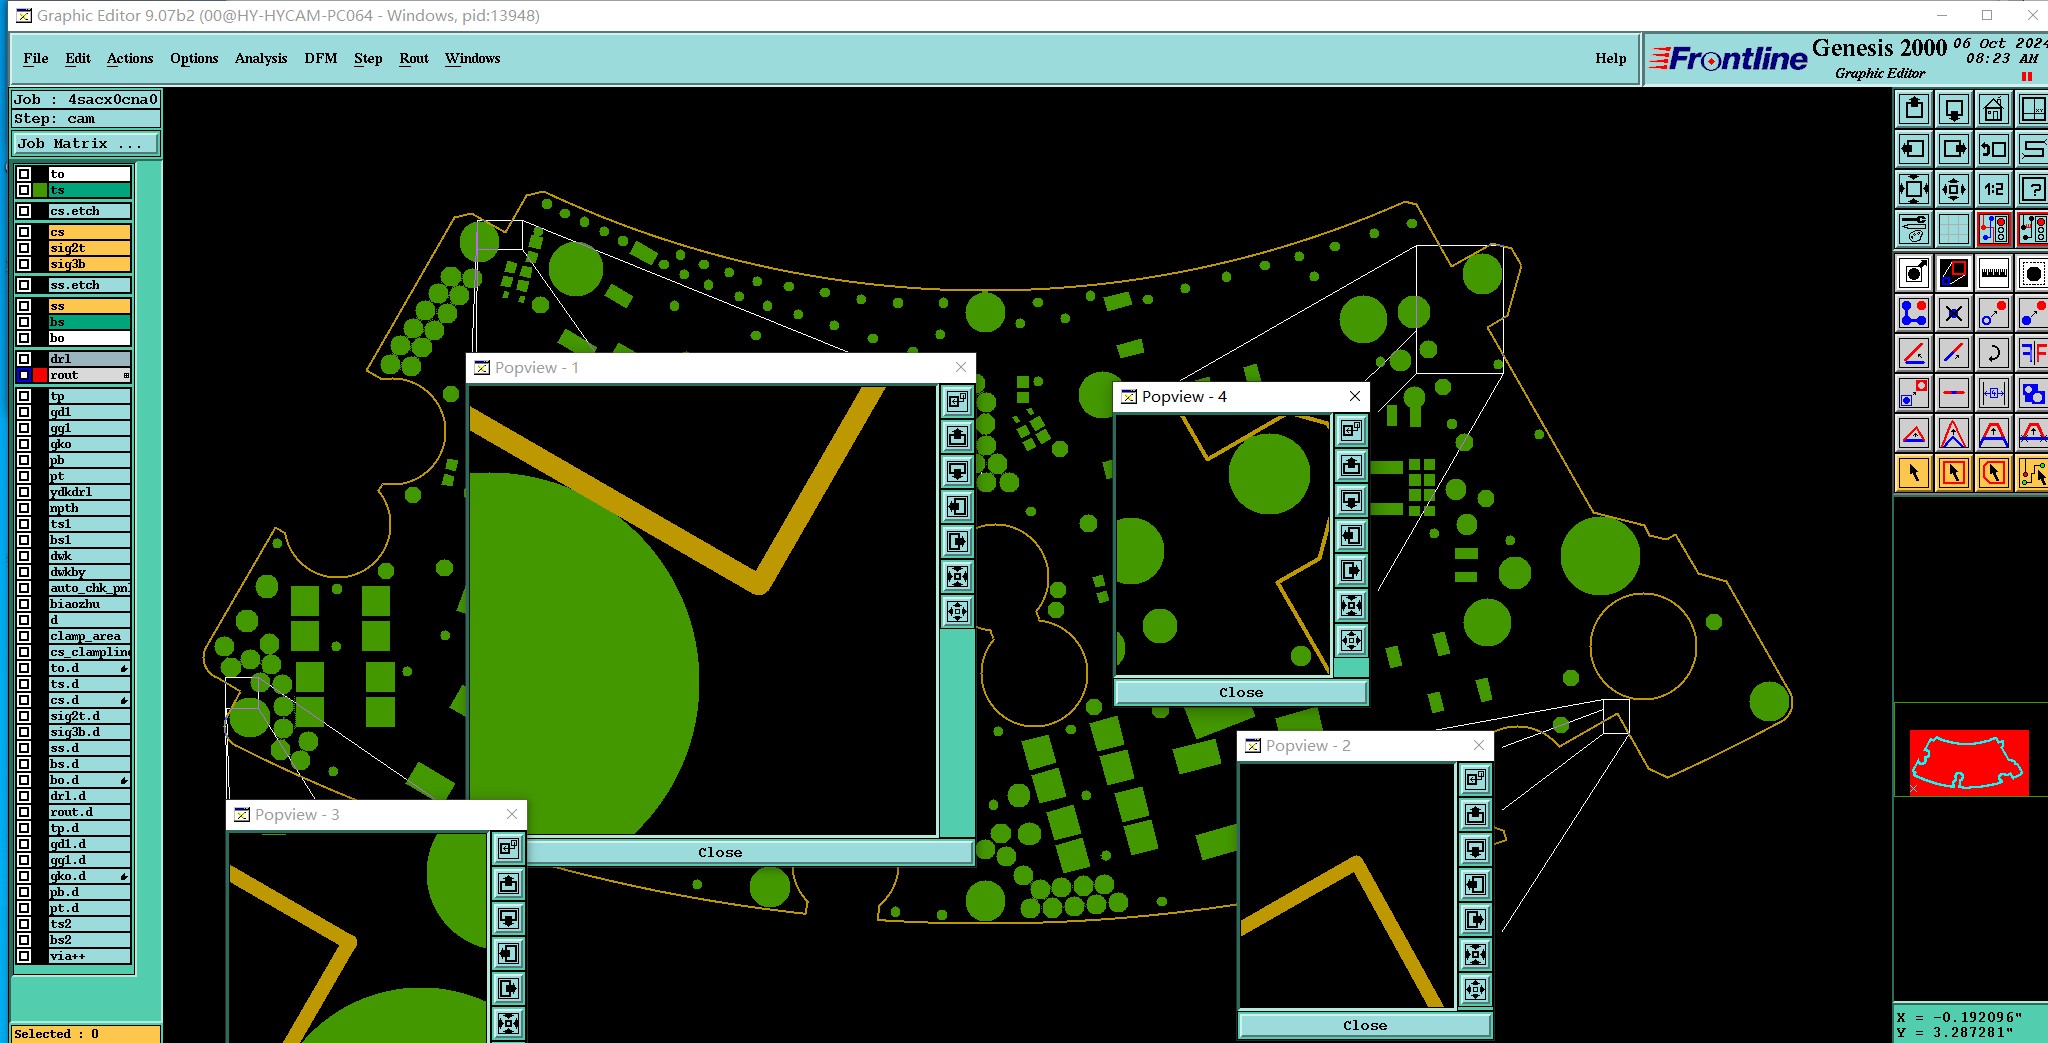
Task: Select the rectangle-area arrow selection tool
Action: tap(1954, 473)
